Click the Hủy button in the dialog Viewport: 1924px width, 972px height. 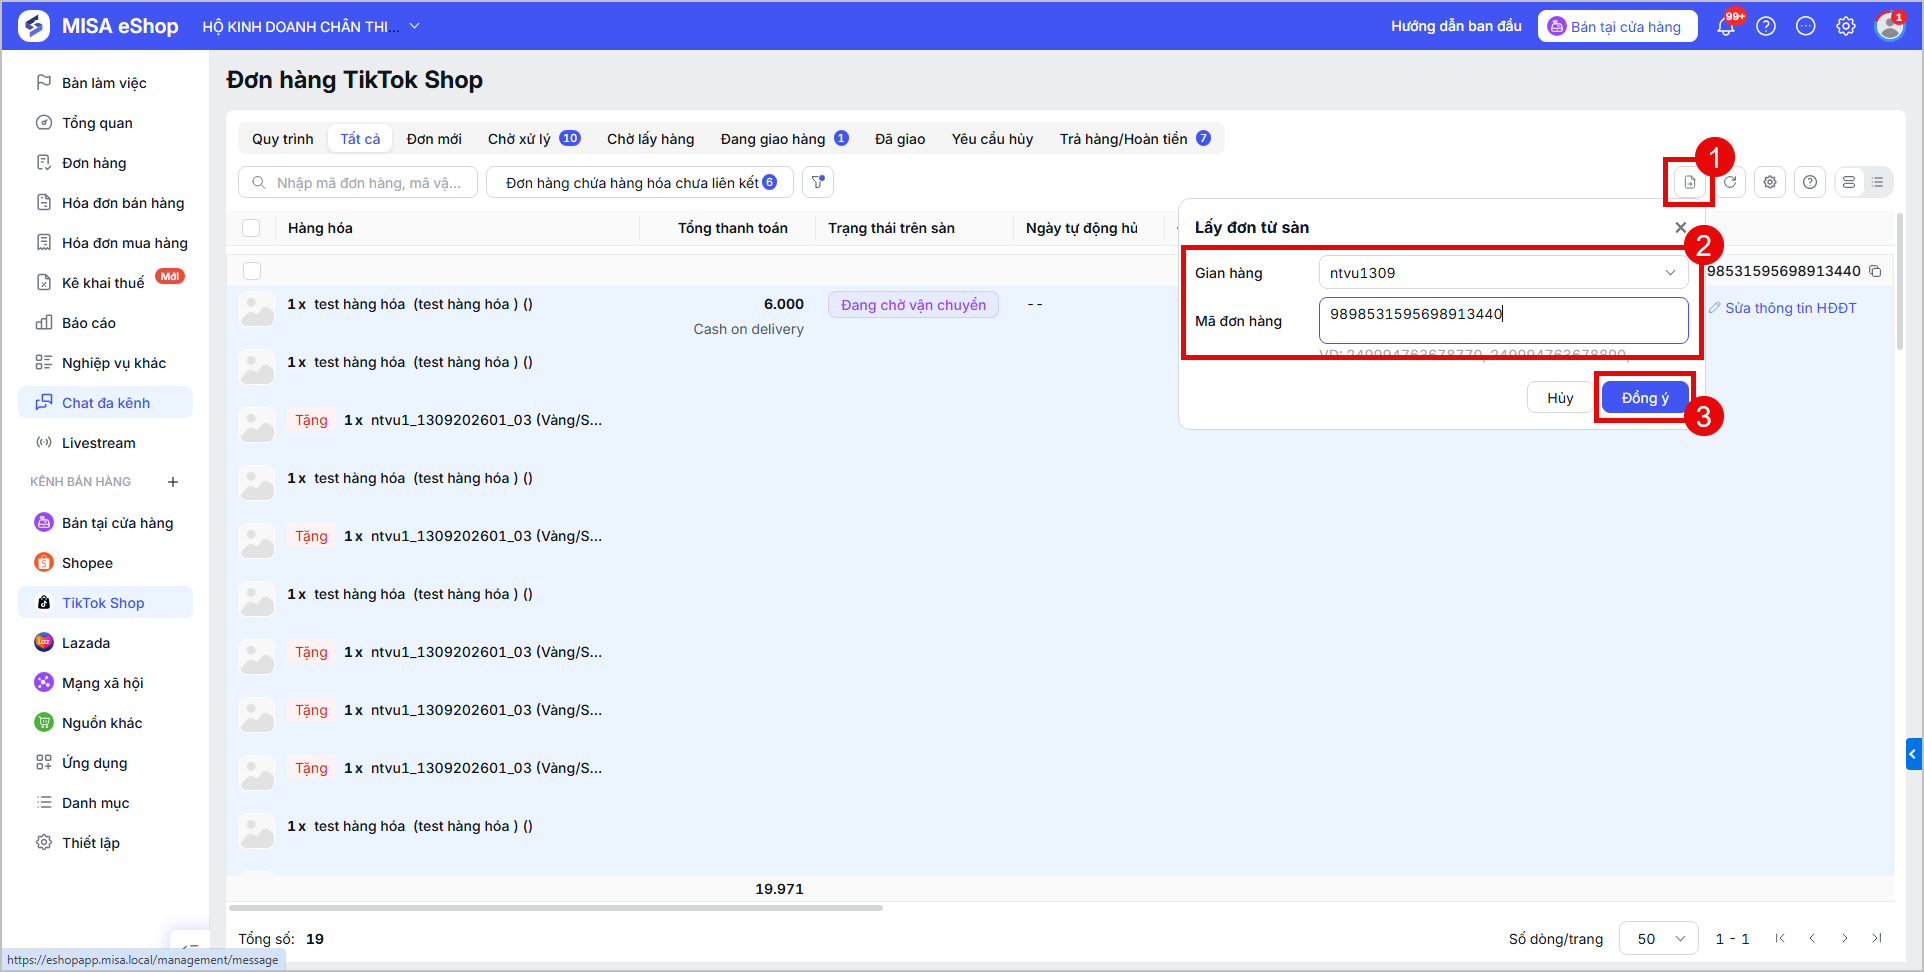click(x=1560, y=398)
